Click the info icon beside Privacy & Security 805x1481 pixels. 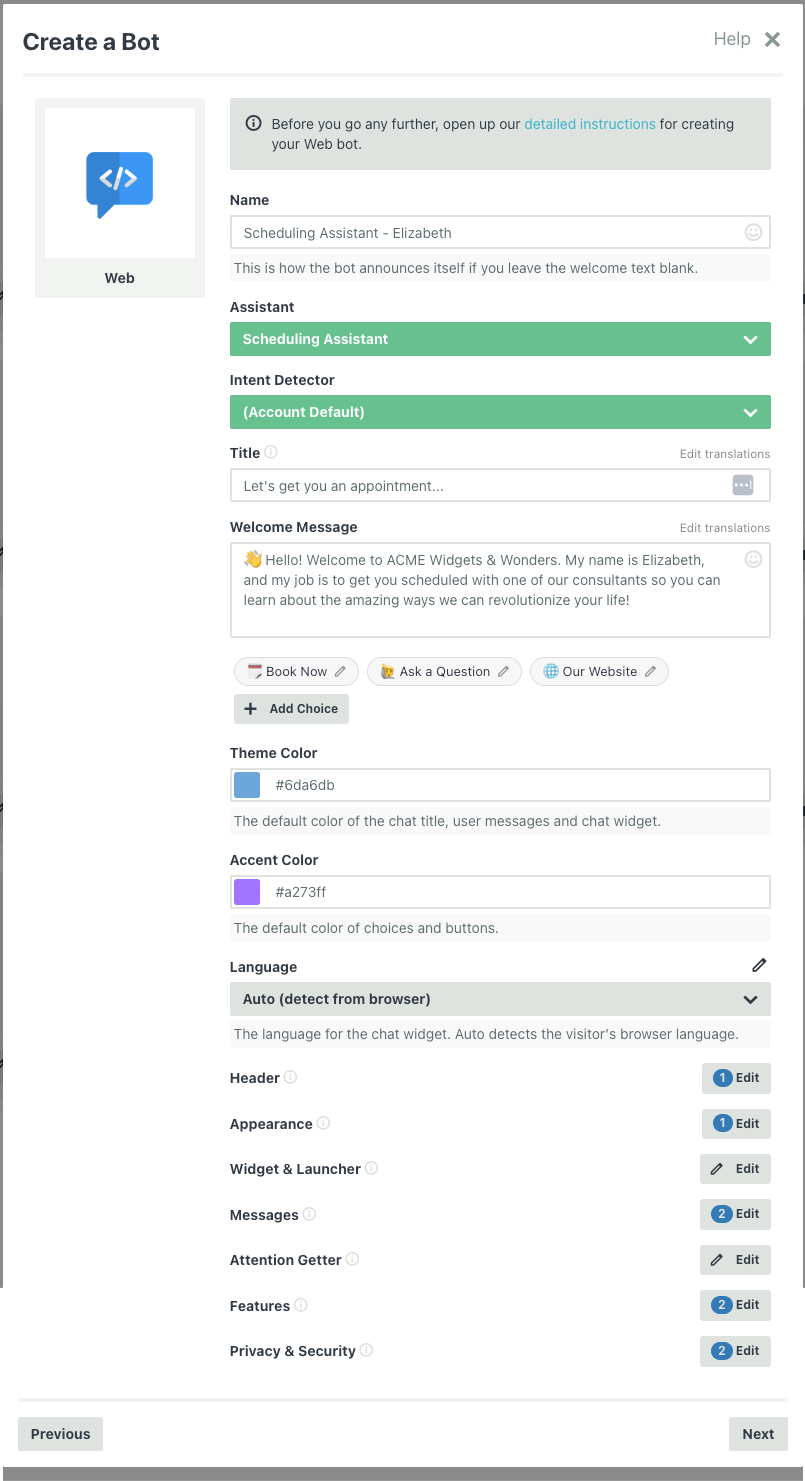point(367,1350)
